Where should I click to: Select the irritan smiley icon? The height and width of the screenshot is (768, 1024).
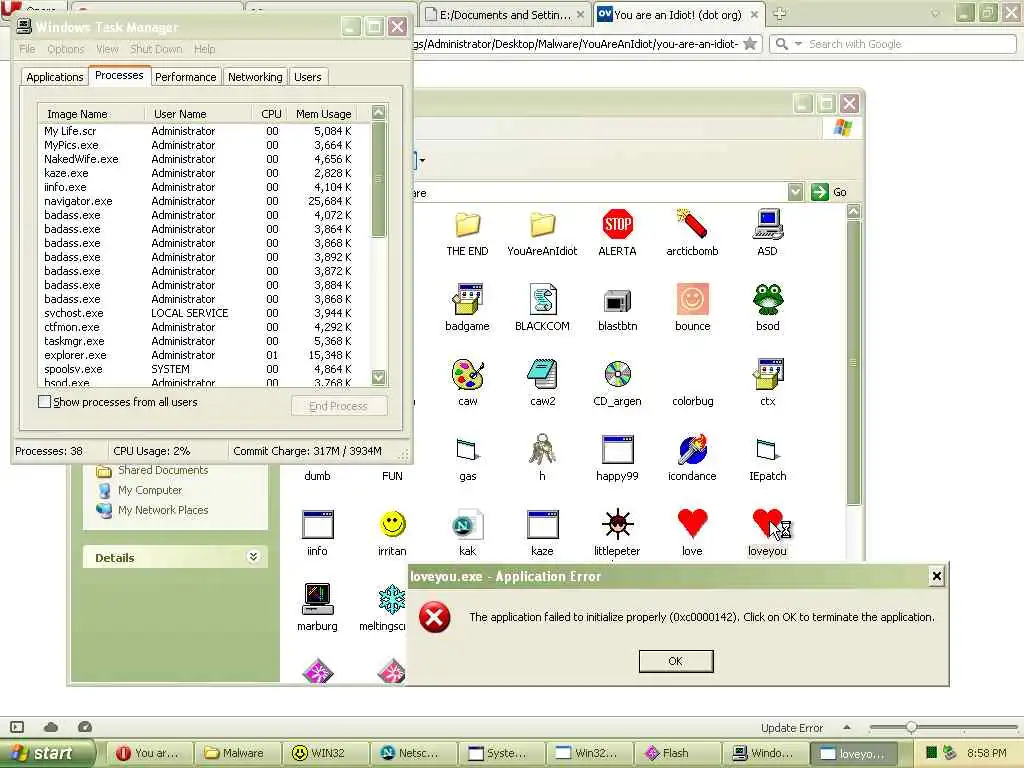(x=392, y=524)
